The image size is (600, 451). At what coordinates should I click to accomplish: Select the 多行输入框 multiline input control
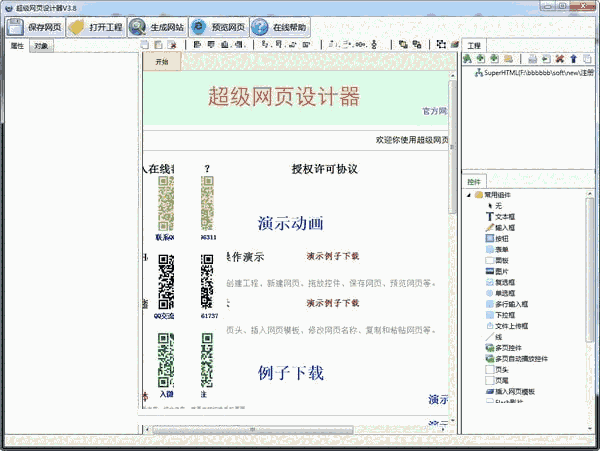507,304
